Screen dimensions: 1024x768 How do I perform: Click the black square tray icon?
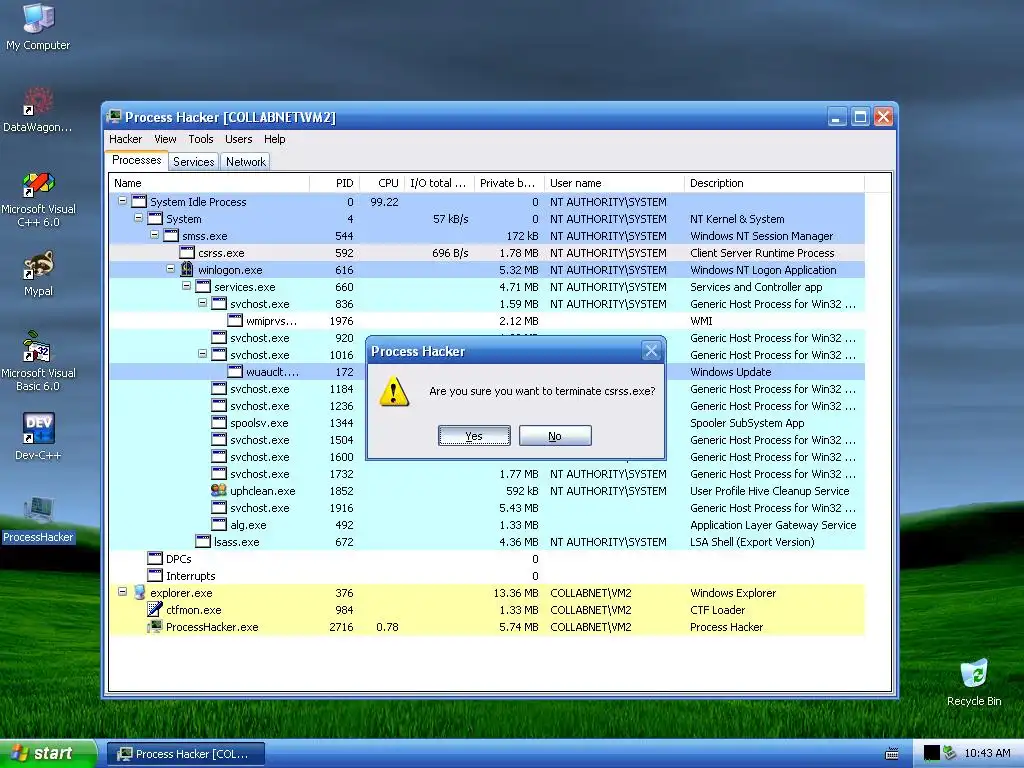(x=931, y=754)
